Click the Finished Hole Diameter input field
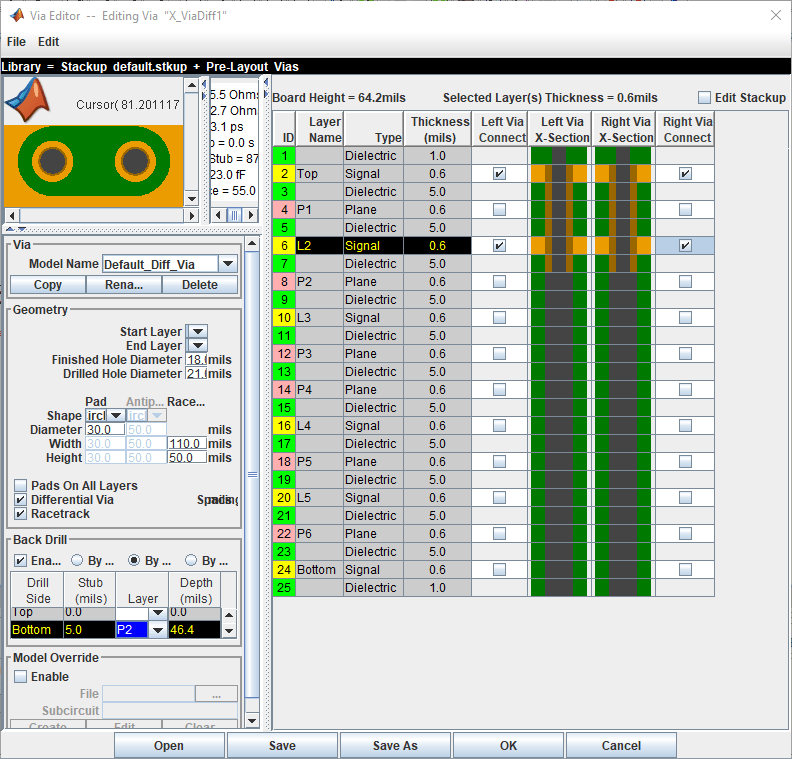792x759 pixels. 196,359
